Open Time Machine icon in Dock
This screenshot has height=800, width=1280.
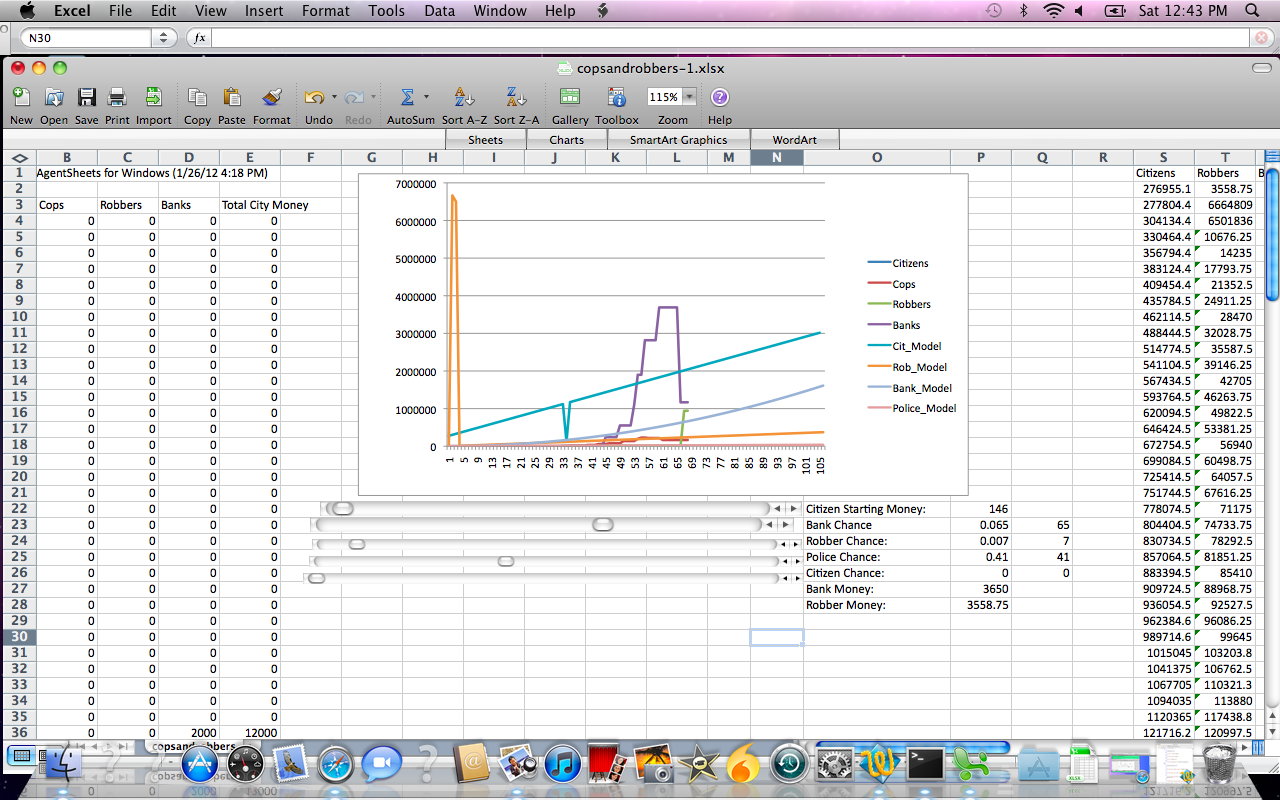789,766
